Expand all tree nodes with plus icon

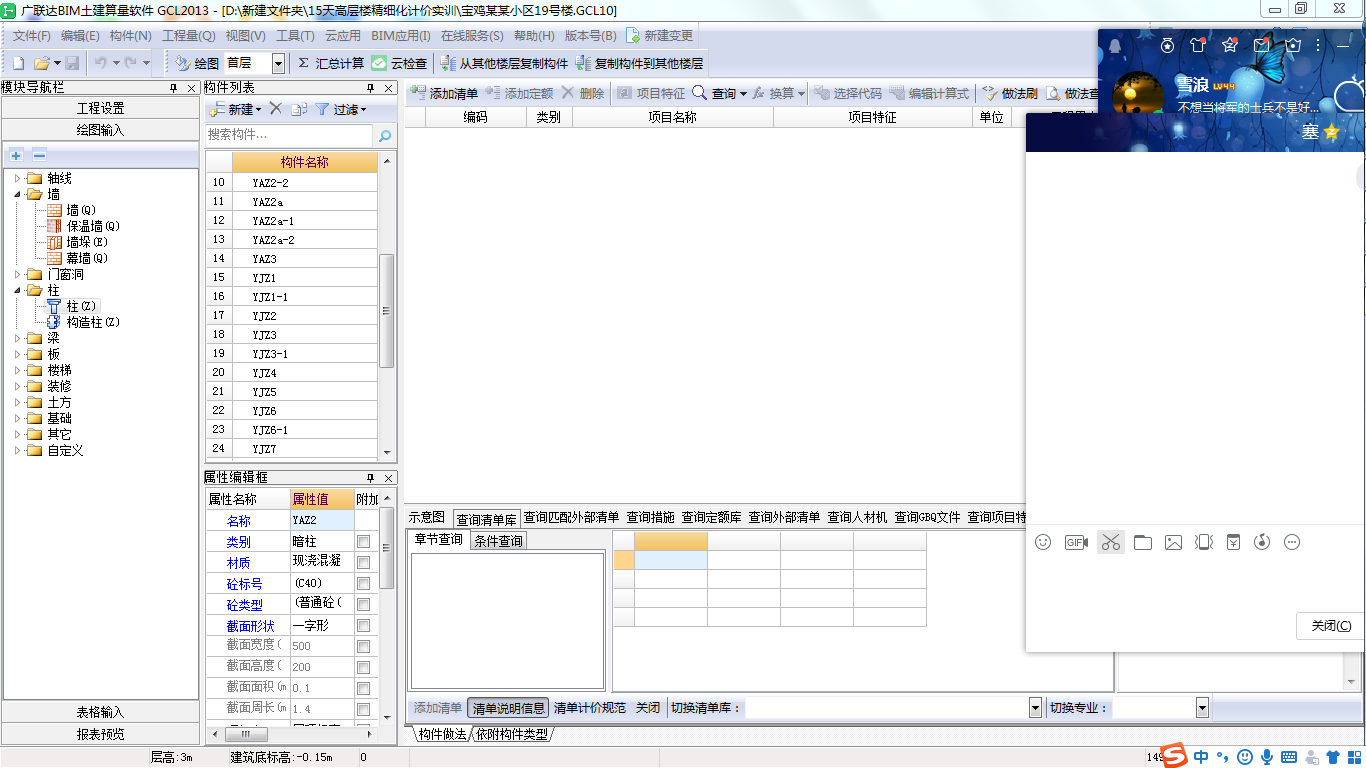point(16,155)
